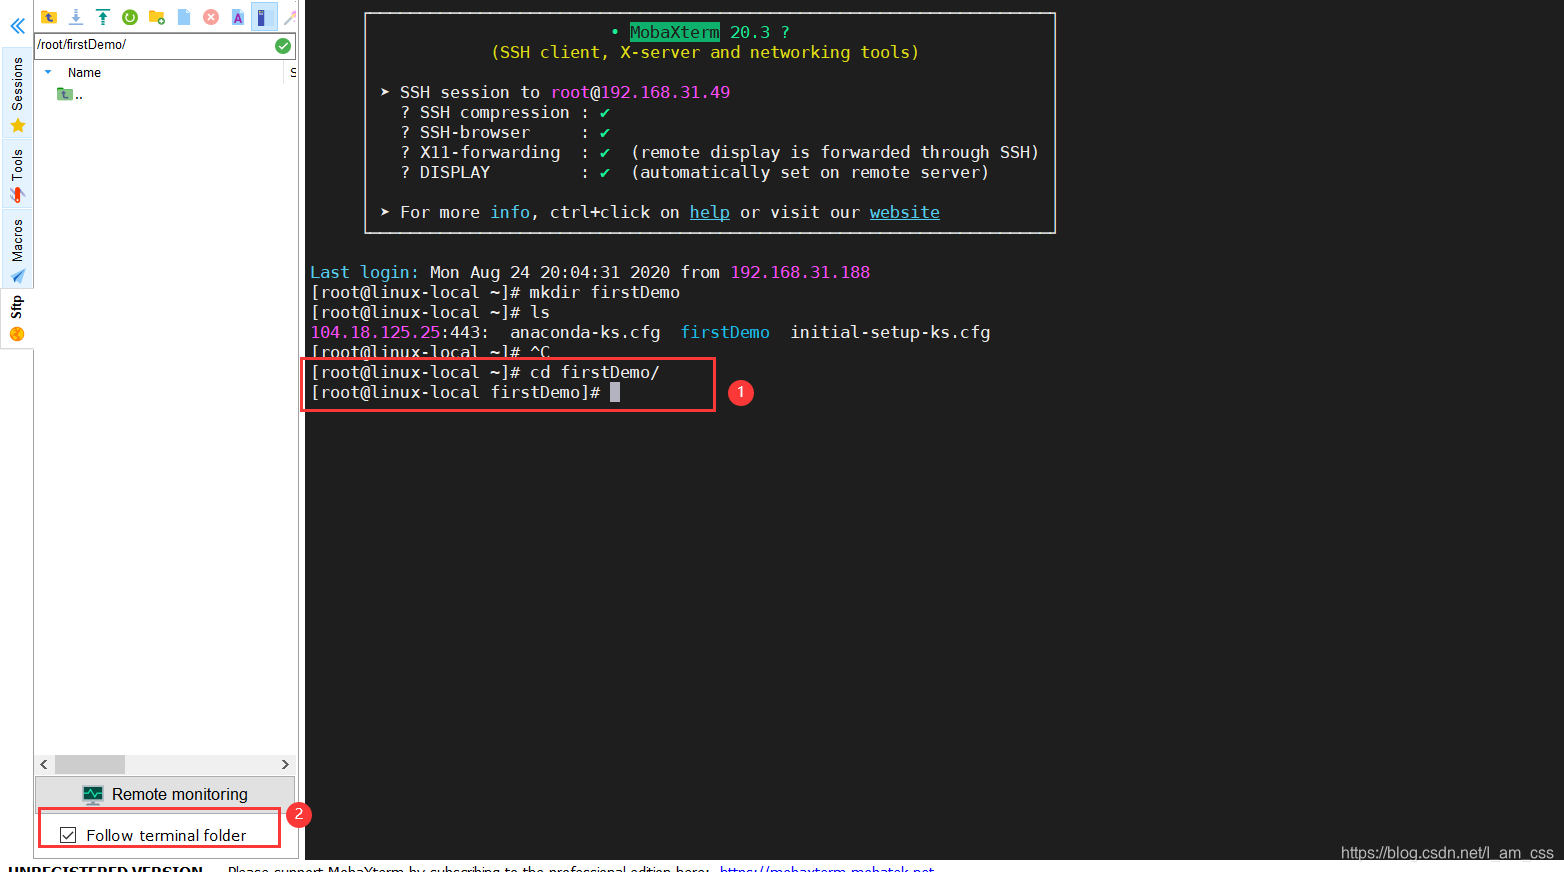Toggle ASCII transfer mode icon
This screenshot has height=872, width=1564.
coord(238,17)
